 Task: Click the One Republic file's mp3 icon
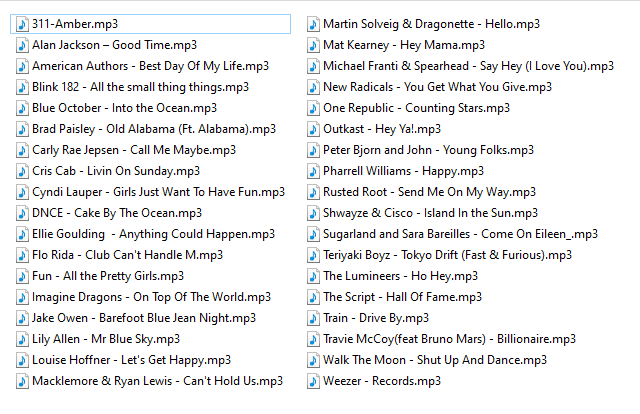pyautogui.click(x=313, y=108)
